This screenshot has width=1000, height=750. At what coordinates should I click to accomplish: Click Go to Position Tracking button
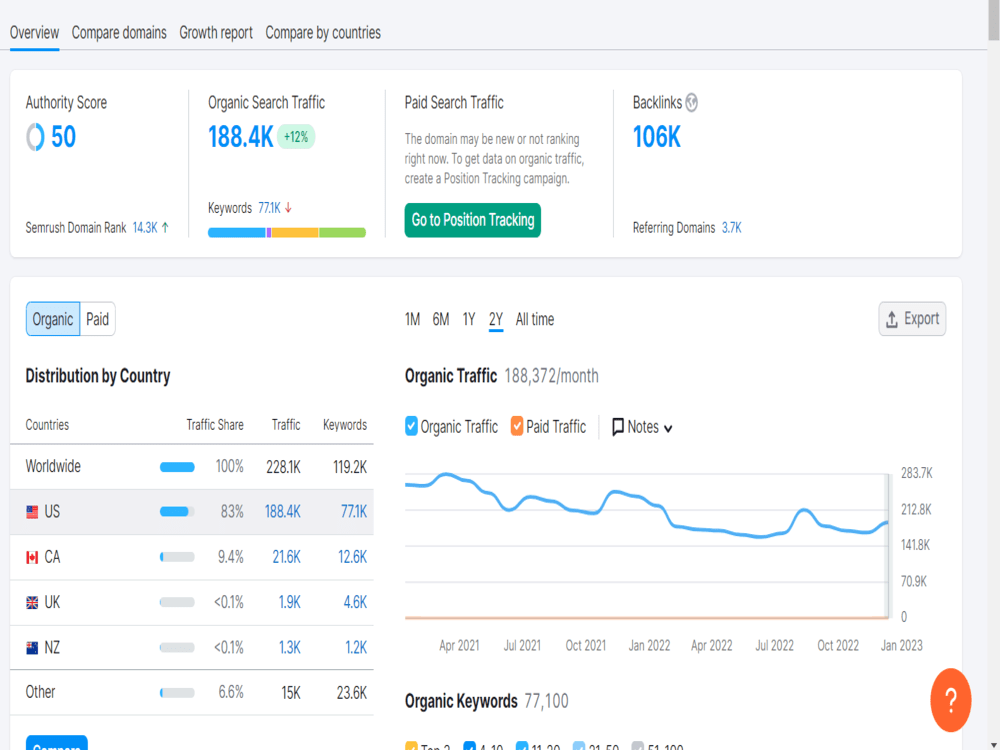pos(473,220)
